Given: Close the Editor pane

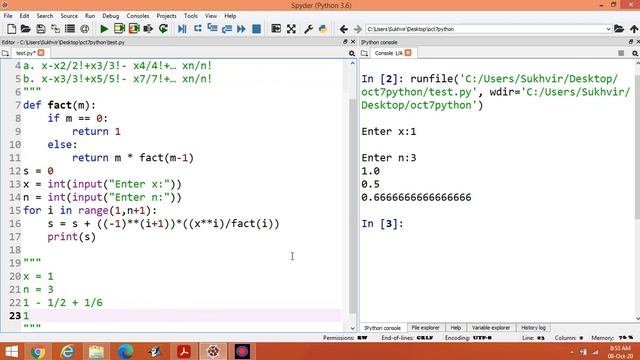Looking at the screenshot, I should pyautogui.click(x=353, y=42).
